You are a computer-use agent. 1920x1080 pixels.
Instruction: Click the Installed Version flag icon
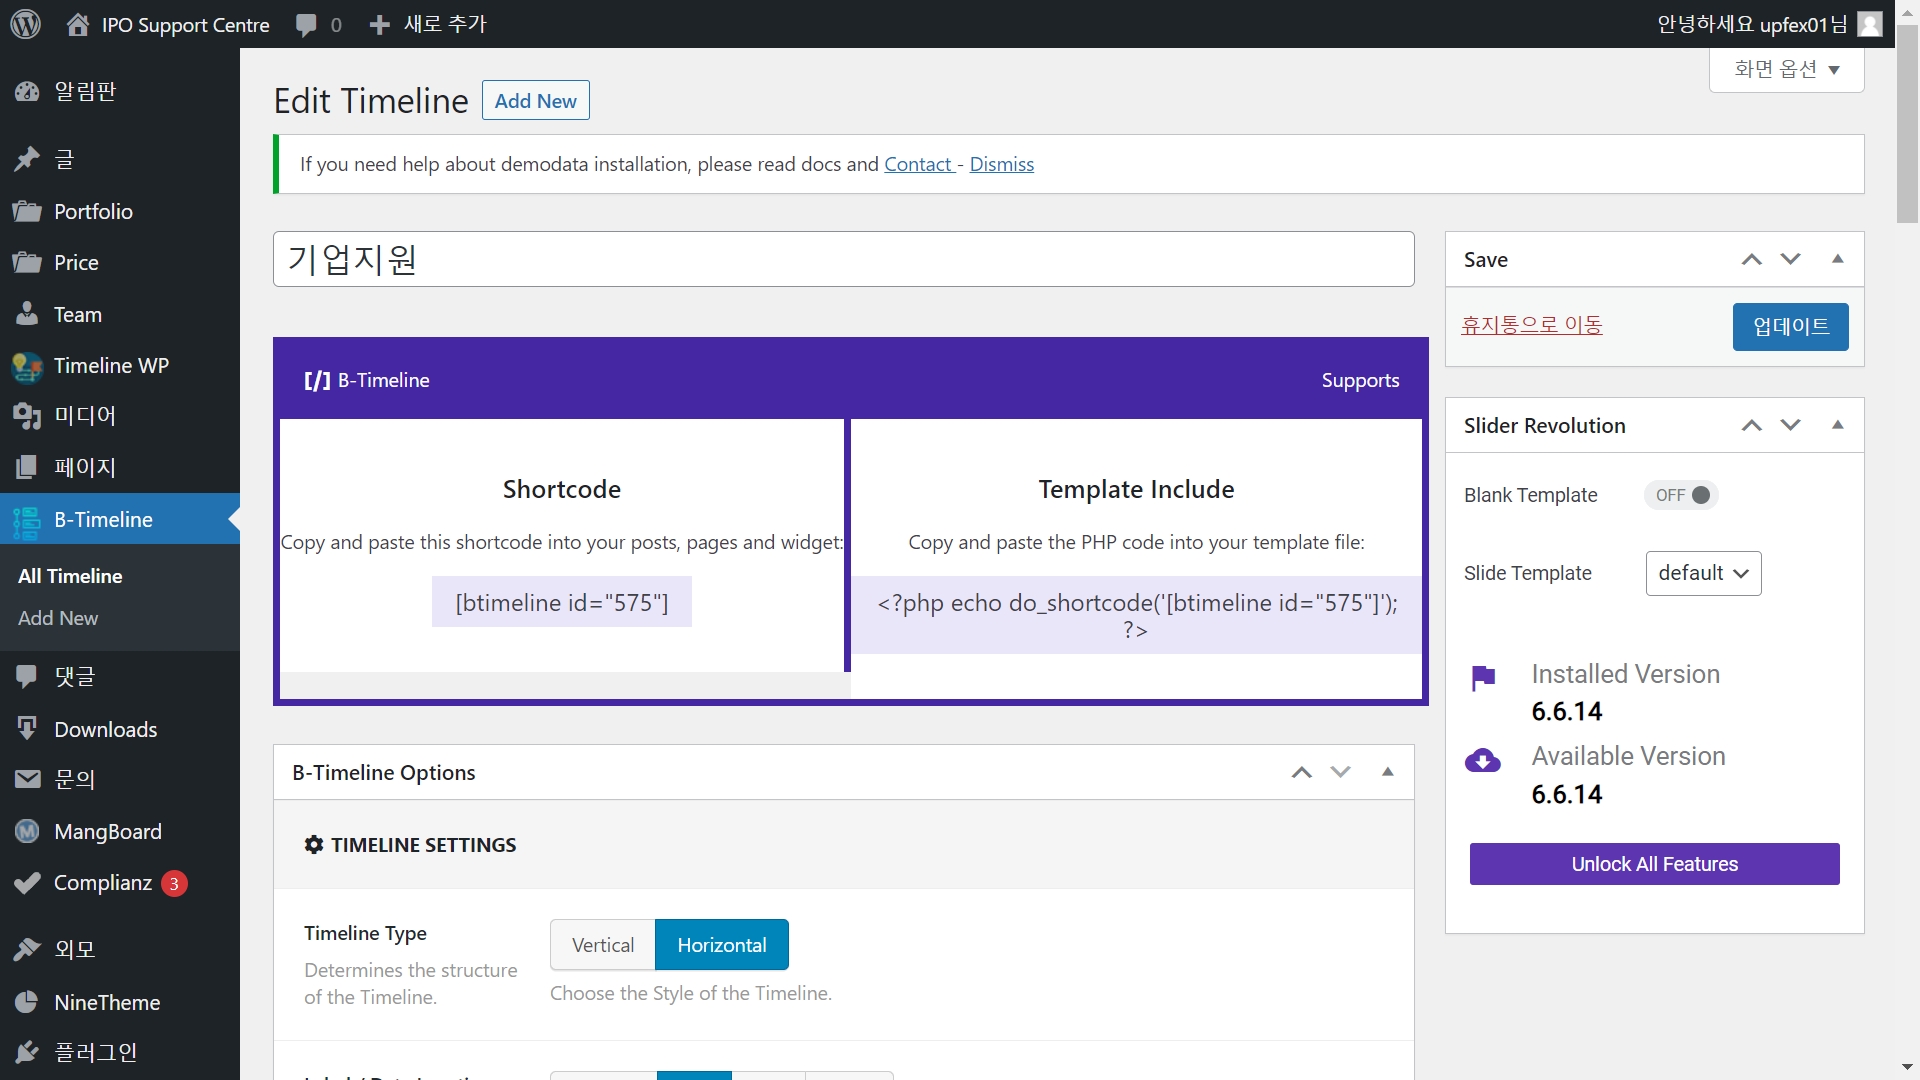[1484, 678]
